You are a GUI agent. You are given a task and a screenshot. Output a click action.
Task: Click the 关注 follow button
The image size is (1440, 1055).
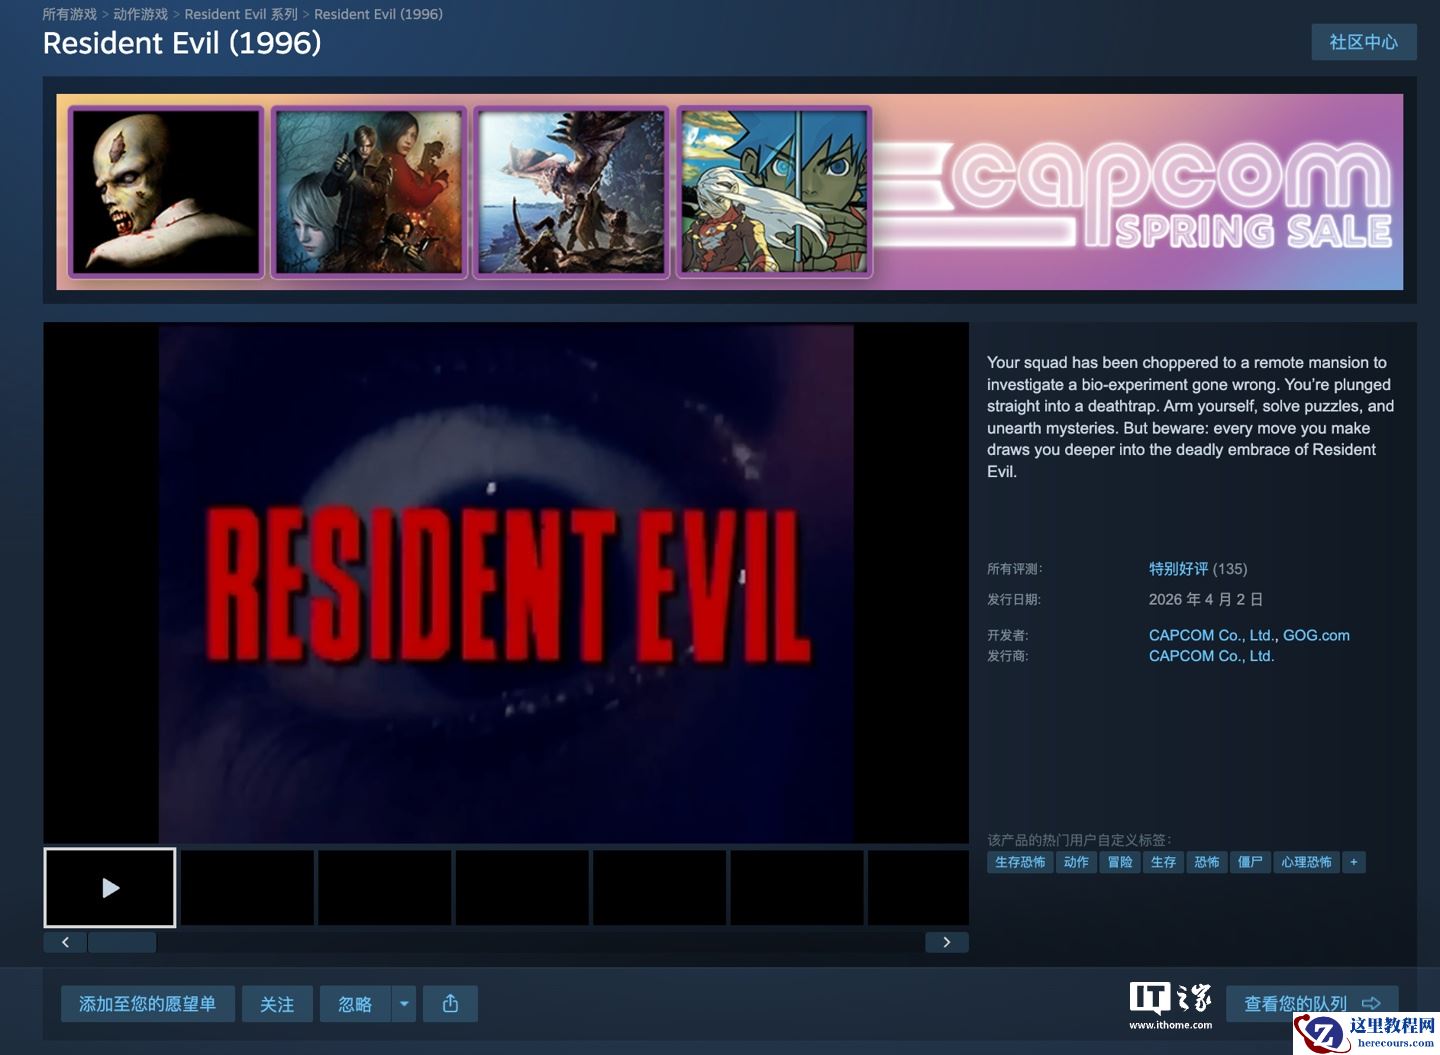(x=277, y=1004)
